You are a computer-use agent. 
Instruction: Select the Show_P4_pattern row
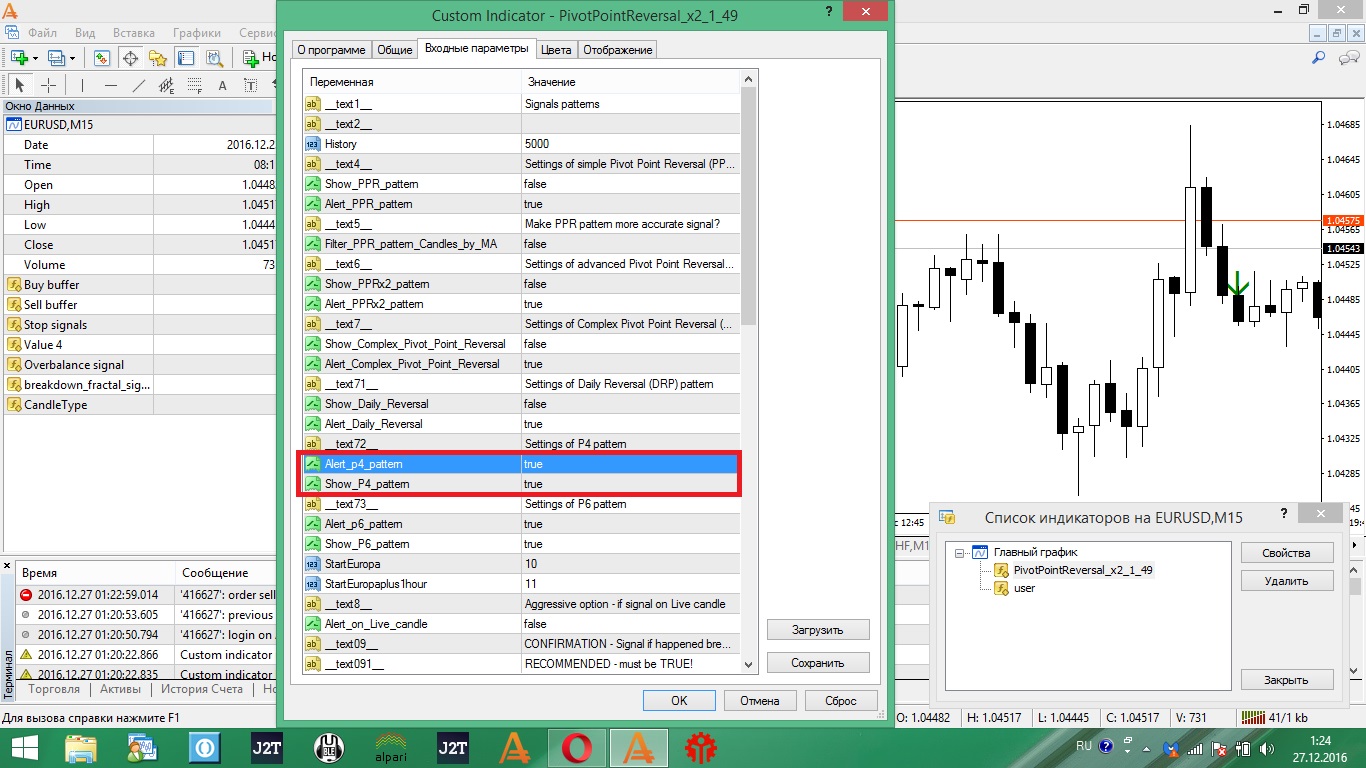click(521, 484)
